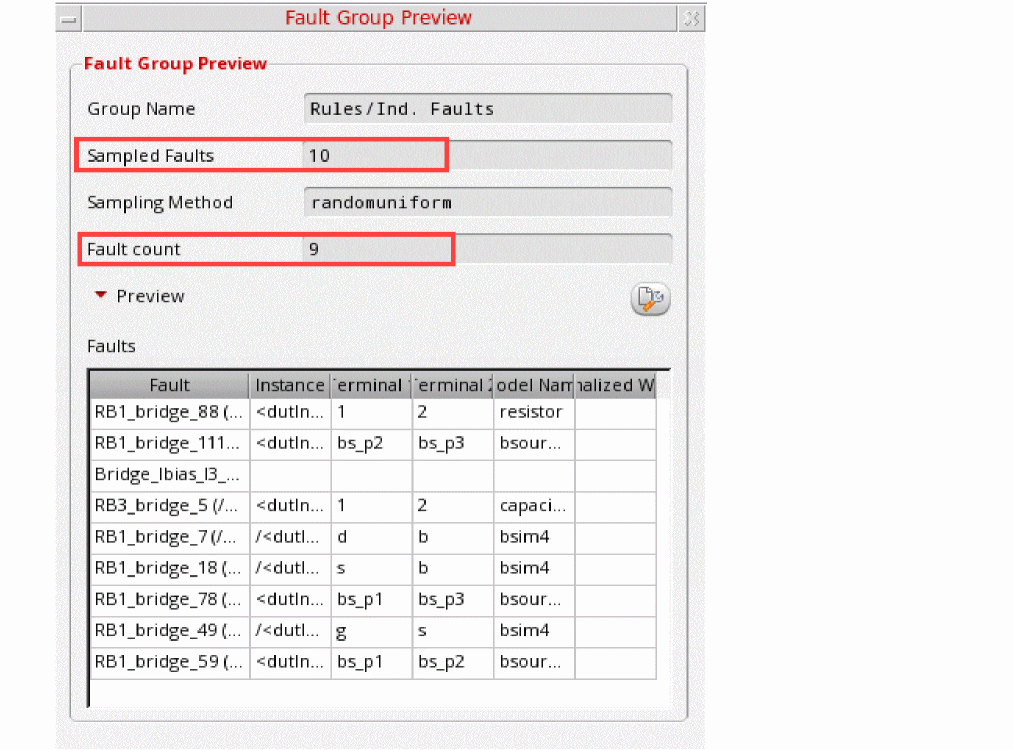1013x750 pixels.
Task: Click the Preview label text
Action: point(151,296)
